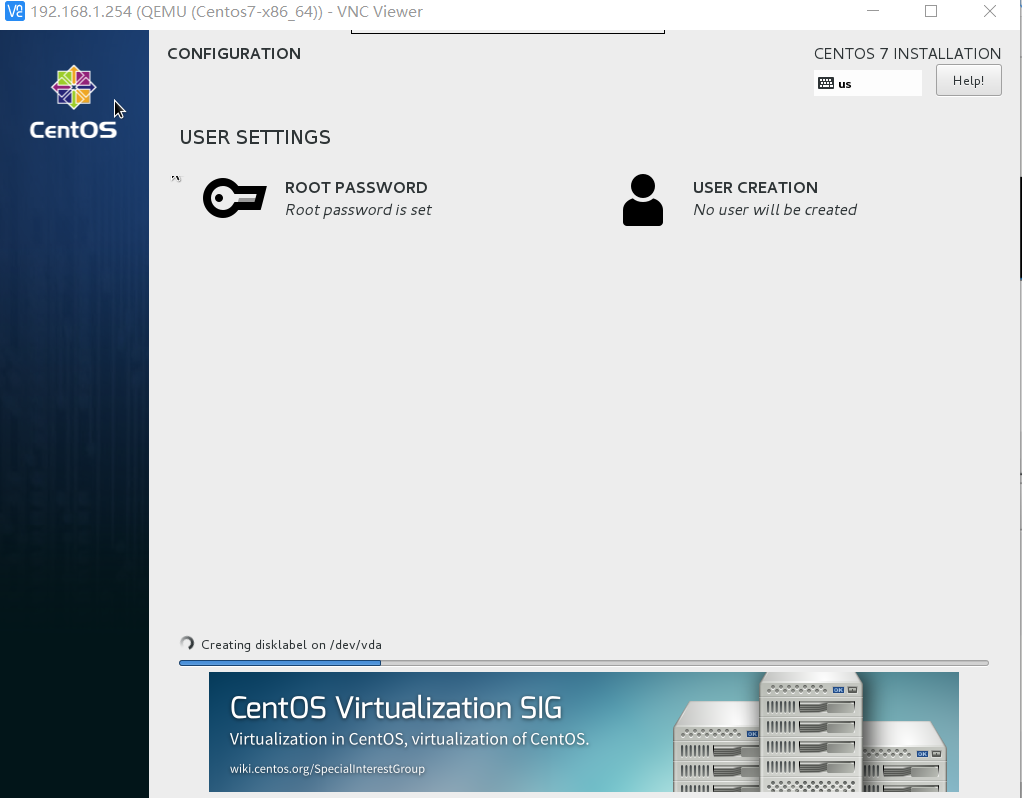Open the Root Password key icon
Image resolution: width=1022 pixels, height=798 pixels.
235,198
